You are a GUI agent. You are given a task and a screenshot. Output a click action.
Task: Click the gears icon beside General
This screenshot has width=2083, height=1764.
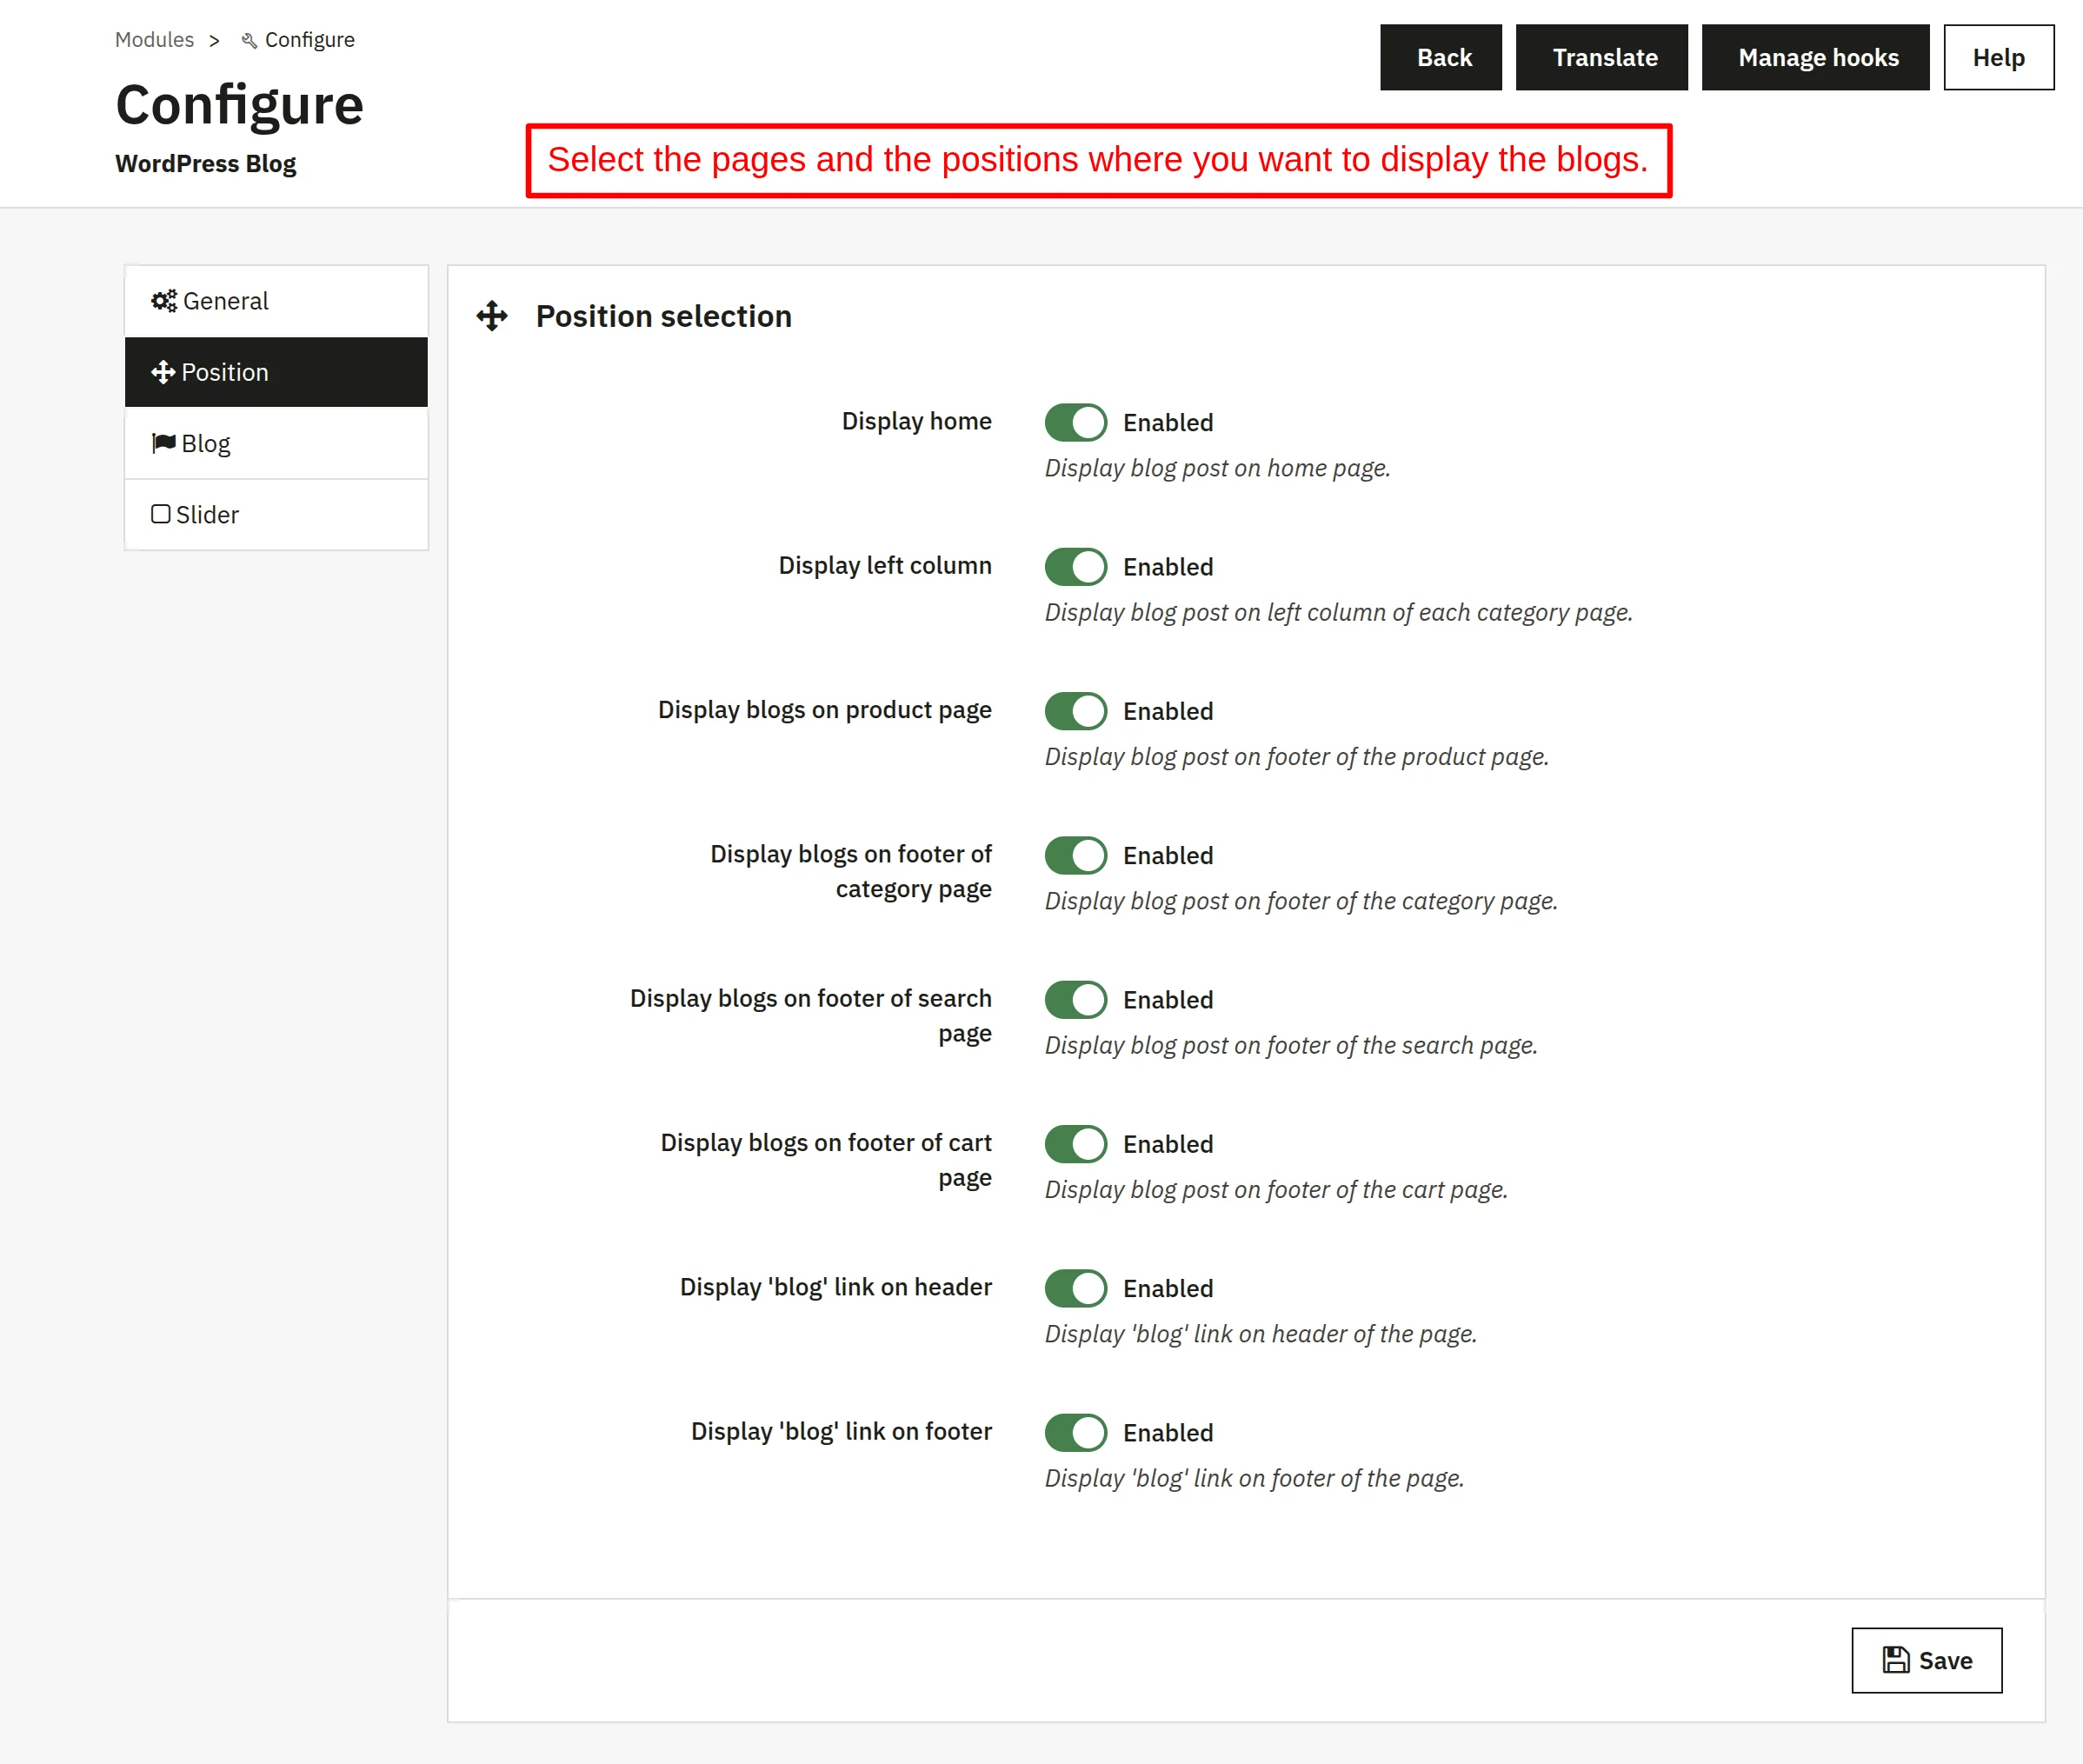point(164,301)
